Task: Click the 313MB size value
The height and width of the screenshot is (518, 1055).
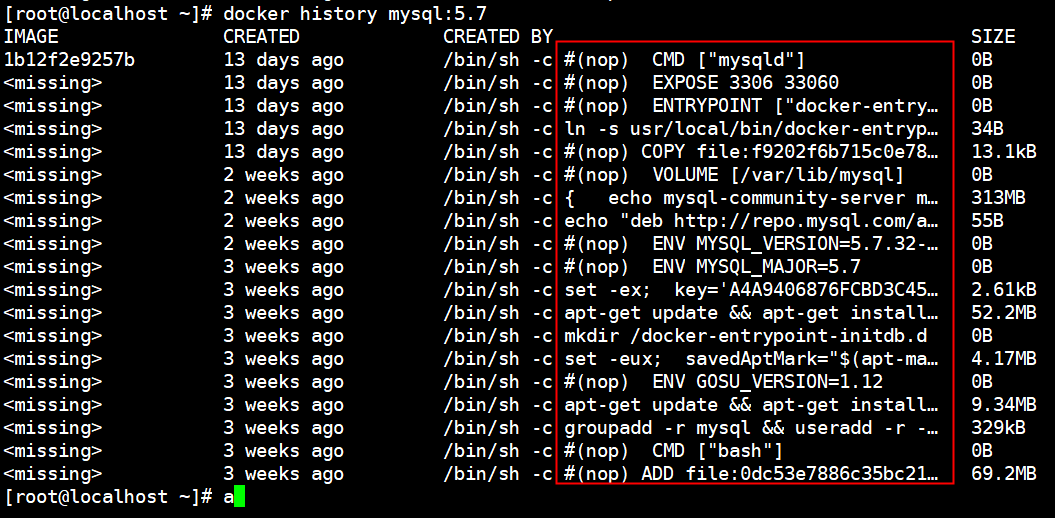Action: point(998,198)
